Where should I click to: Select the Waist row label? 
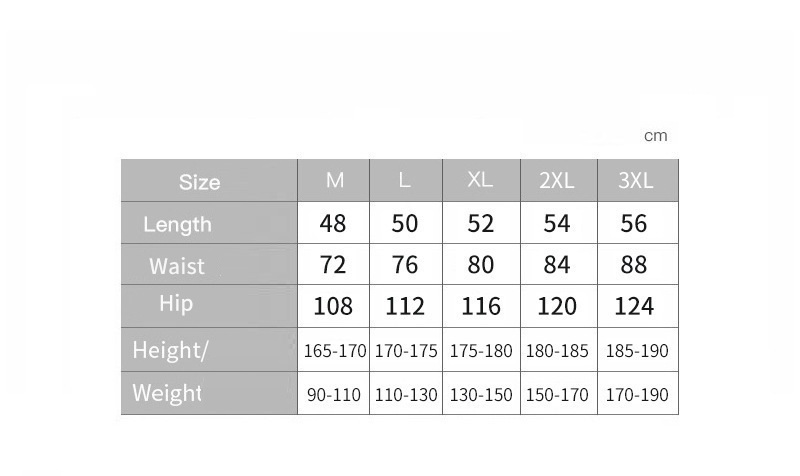point(177,266)
